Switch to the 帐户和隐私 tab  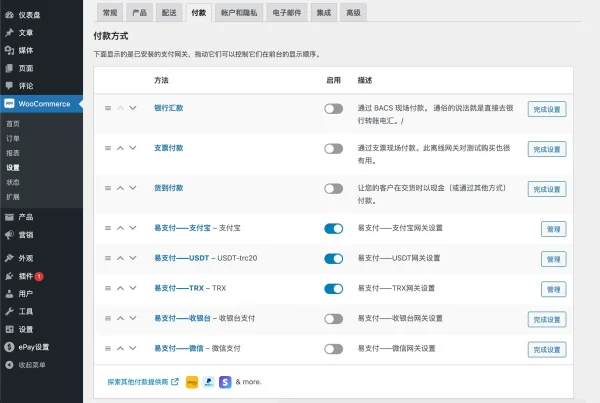point(239,13)
